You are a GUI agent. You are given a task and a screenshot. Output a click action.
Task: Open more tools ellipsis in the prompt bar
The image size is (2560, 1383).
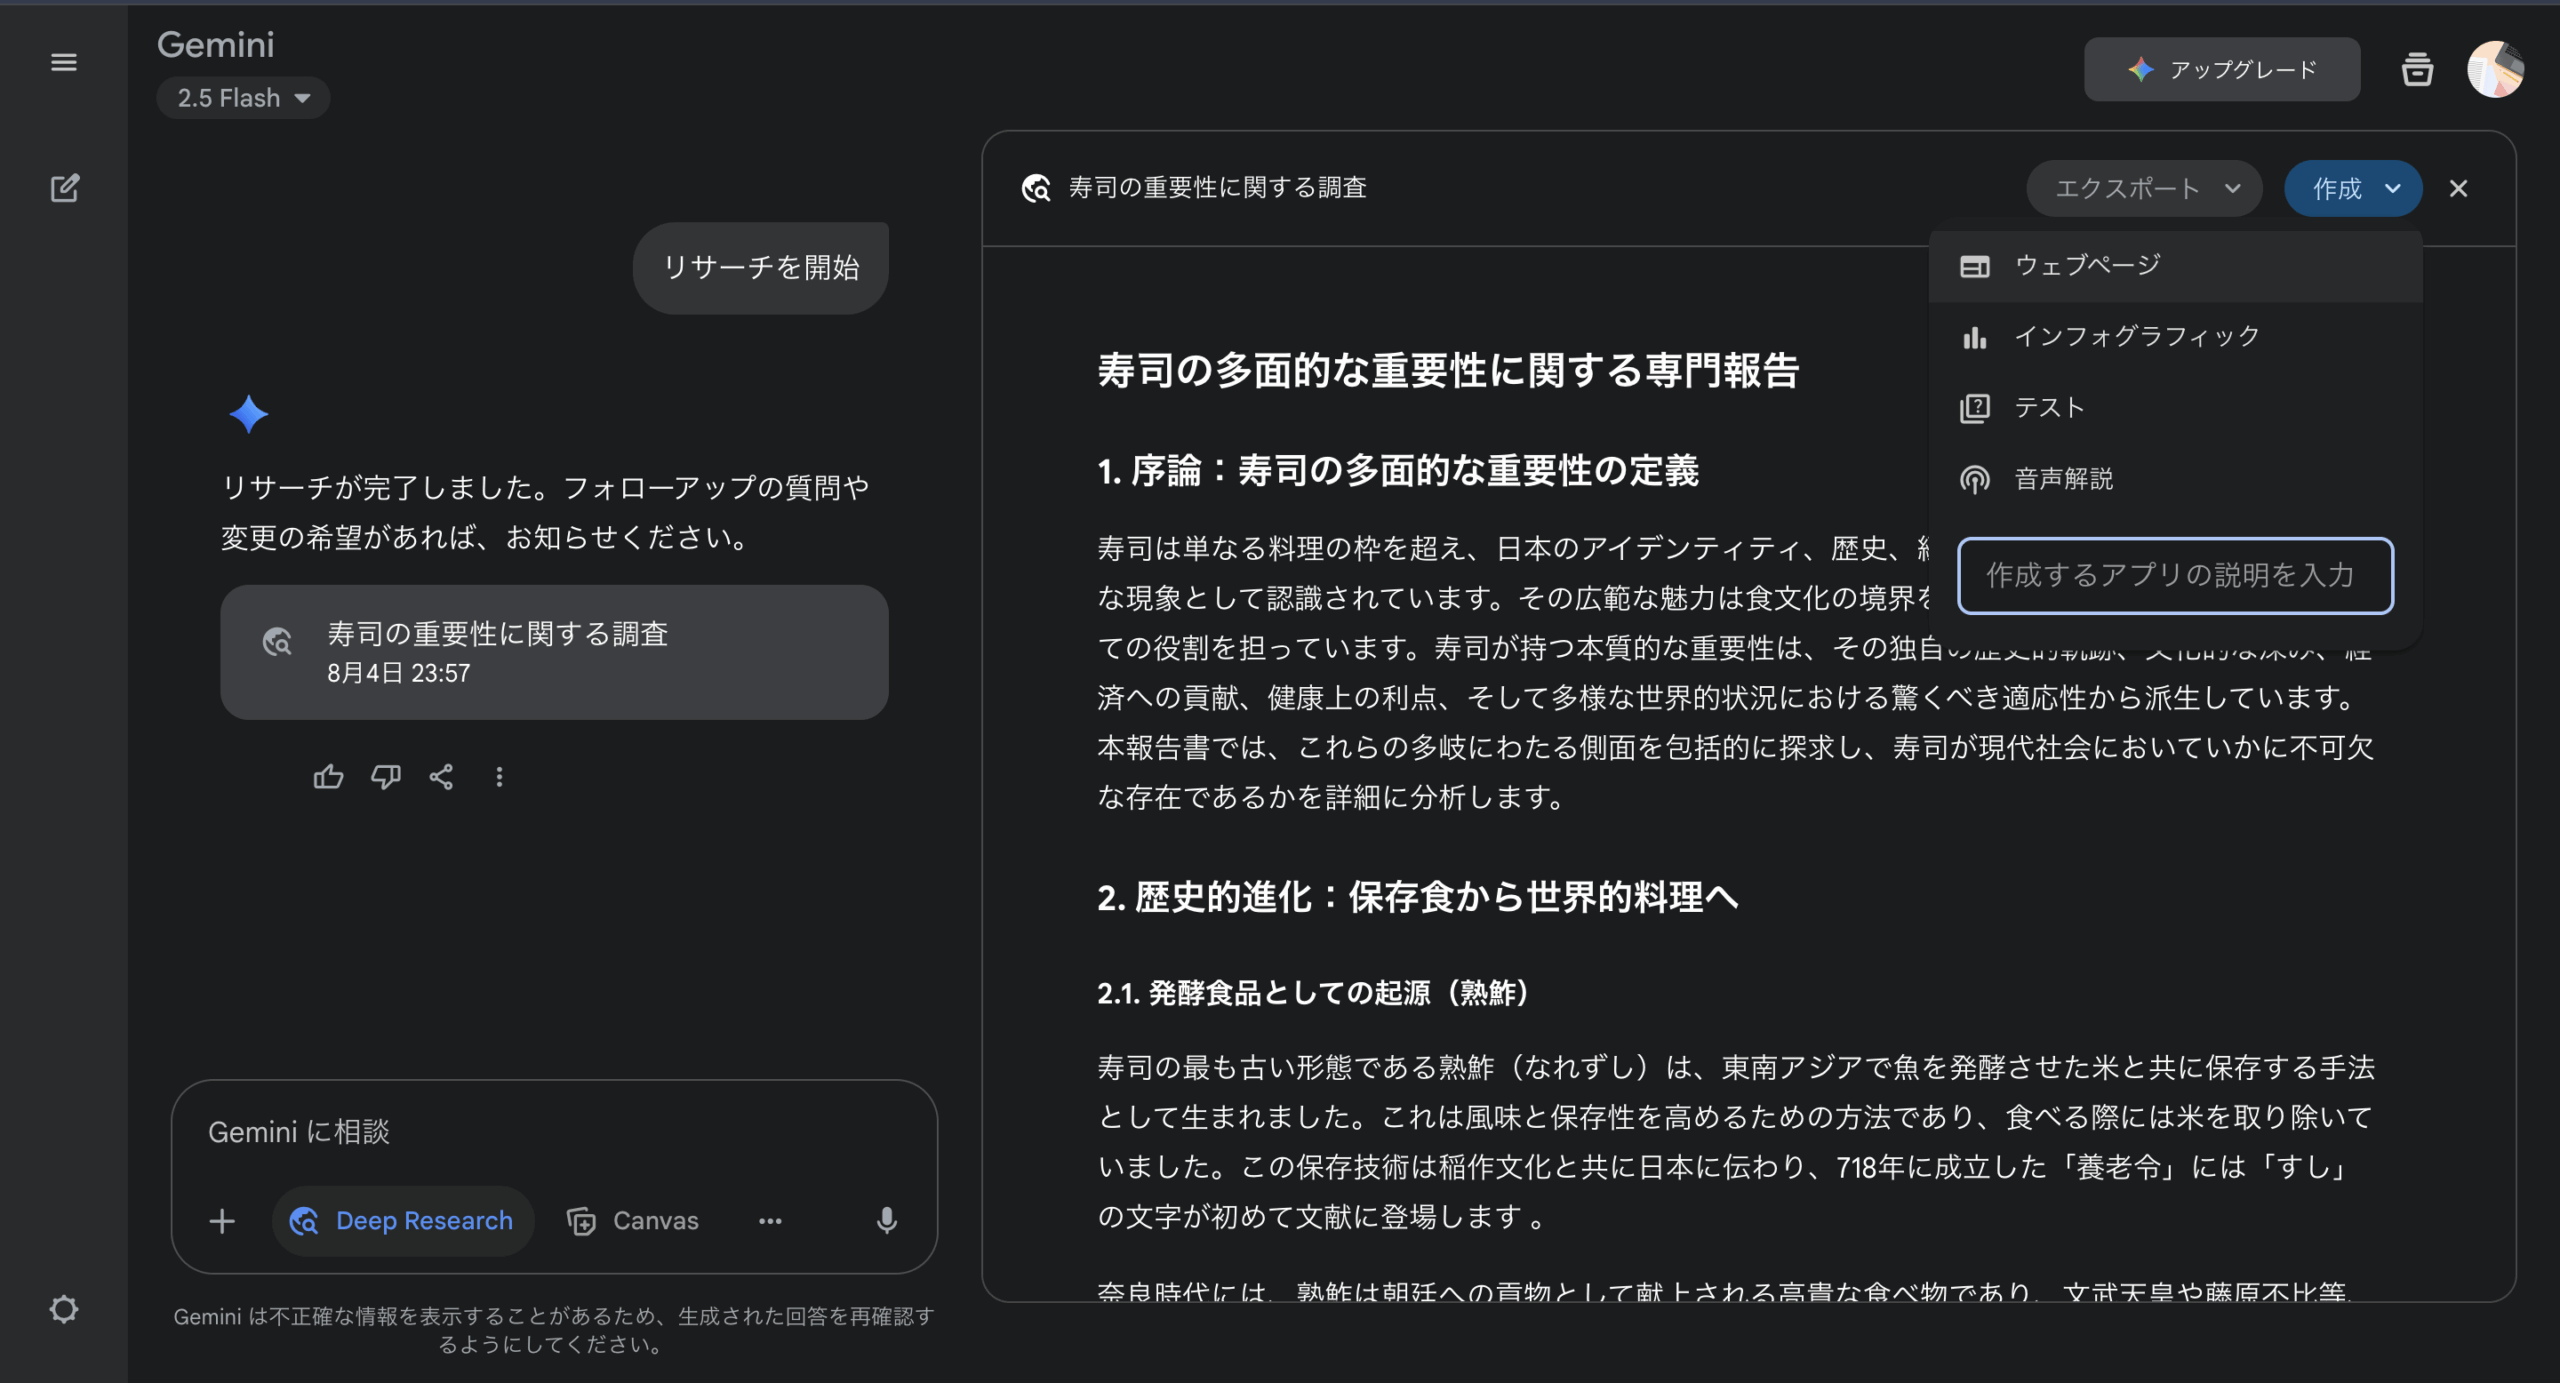[x=770, y=1221]
